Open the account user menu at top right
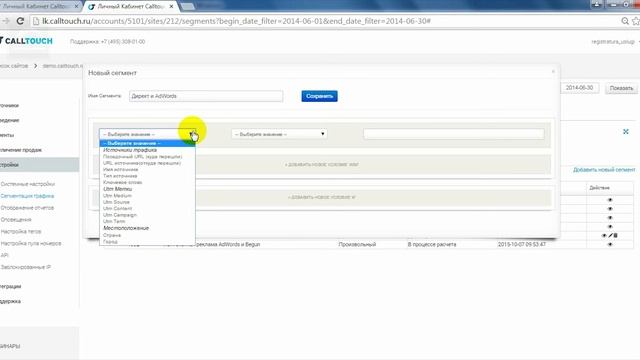Viewport: 640px width, 360px height. 614,42
